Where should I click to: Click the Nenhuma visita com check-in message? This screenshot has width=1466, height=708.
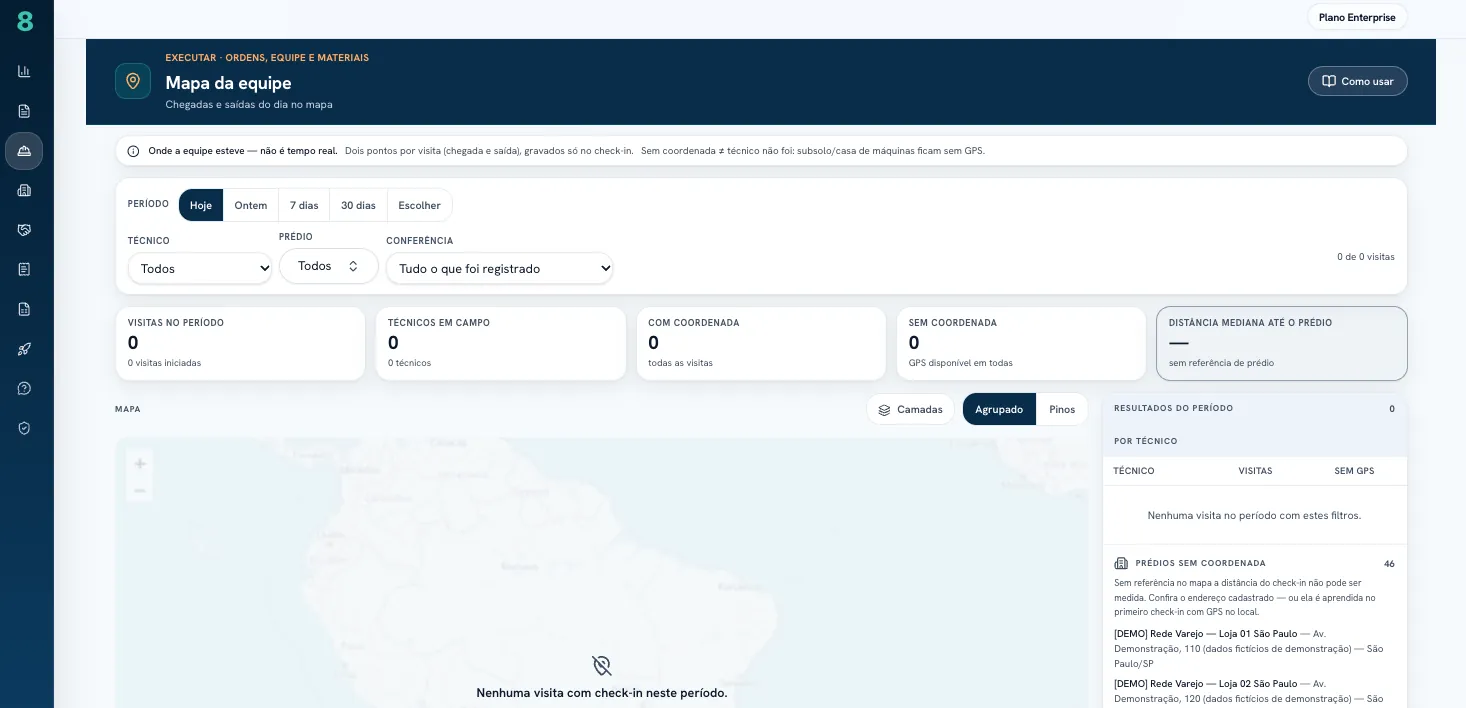(x=601, y=693)
